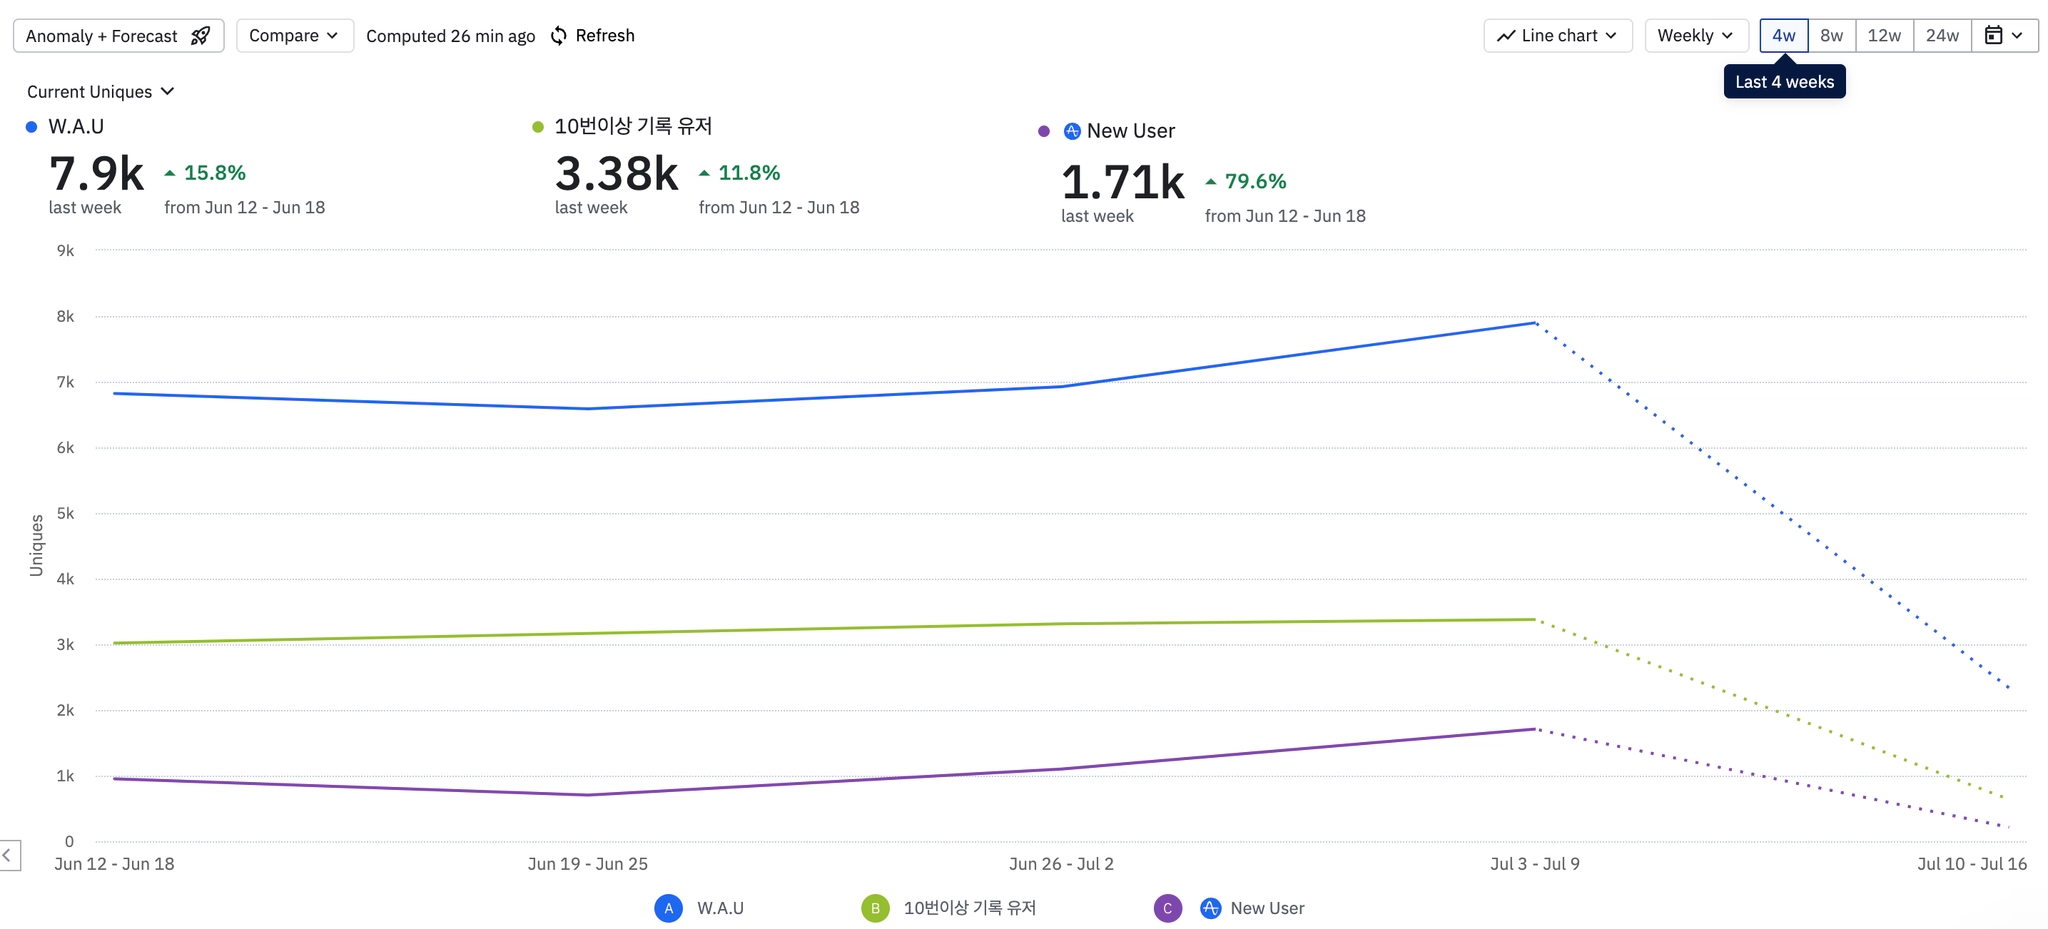Open the Line chart type dropdown
2048x929 pixels.
click(1558, 35)
